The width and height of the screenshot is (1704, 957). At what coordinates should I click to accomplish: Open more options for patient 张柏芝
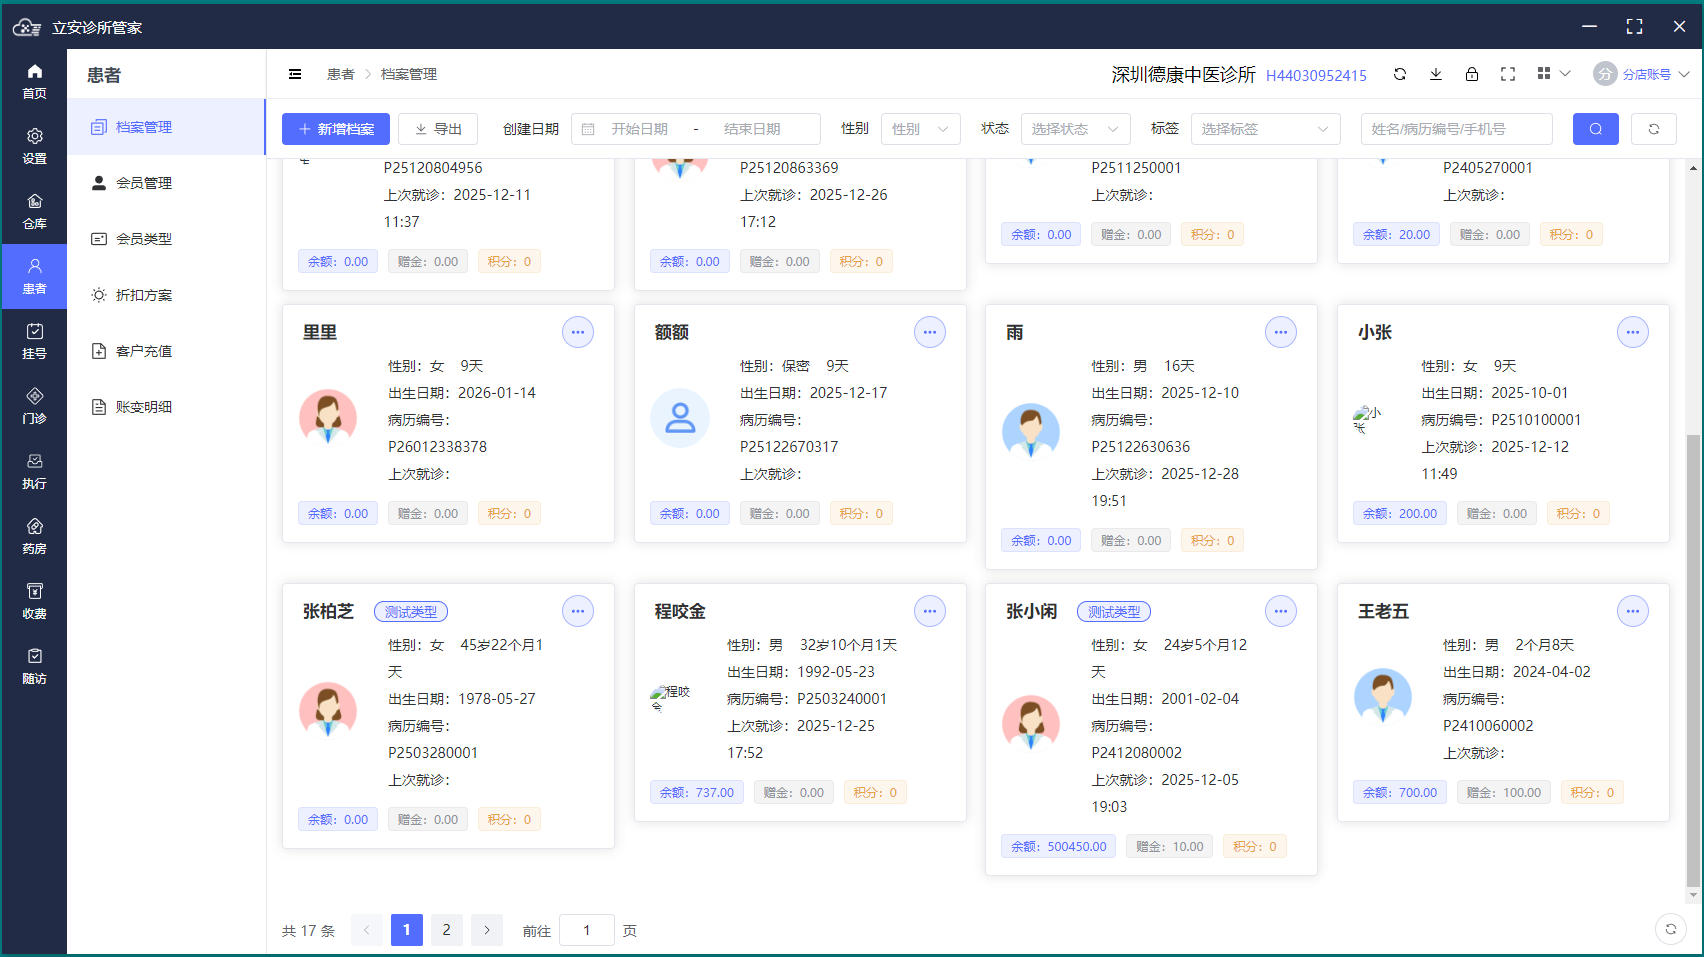tap(578, 611)
